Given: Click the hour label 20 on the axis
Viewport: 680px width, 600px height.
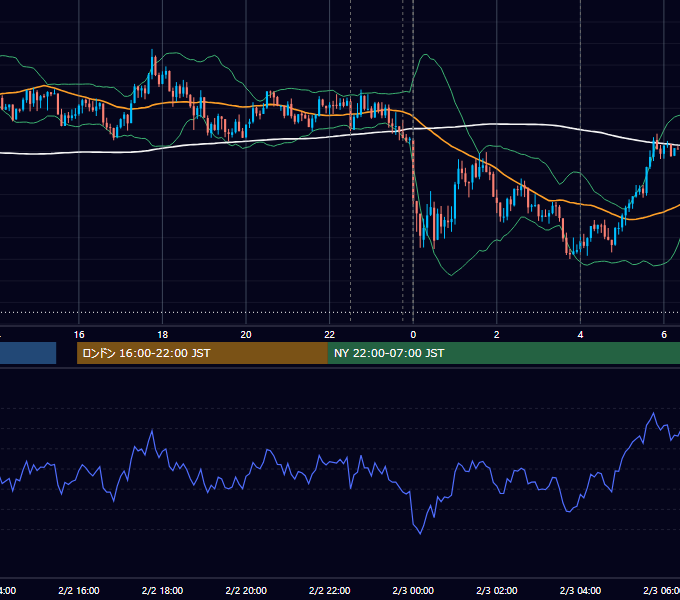Looking at the screenshot, I should point(246,335).
